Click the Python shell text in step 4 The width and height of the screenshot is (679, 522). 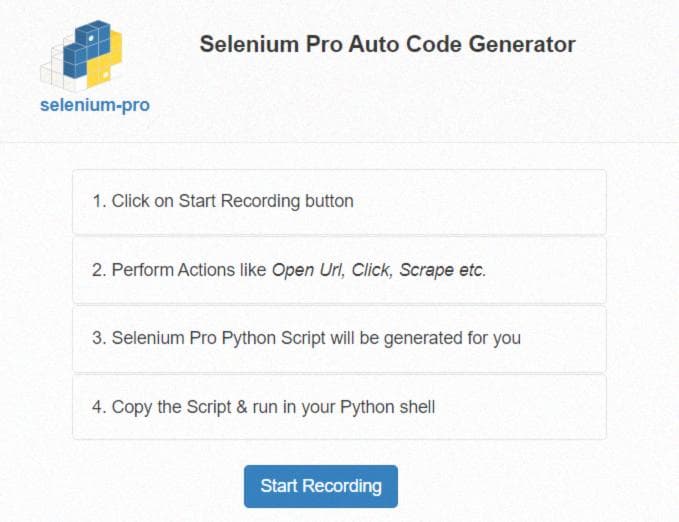click(388, 408)
